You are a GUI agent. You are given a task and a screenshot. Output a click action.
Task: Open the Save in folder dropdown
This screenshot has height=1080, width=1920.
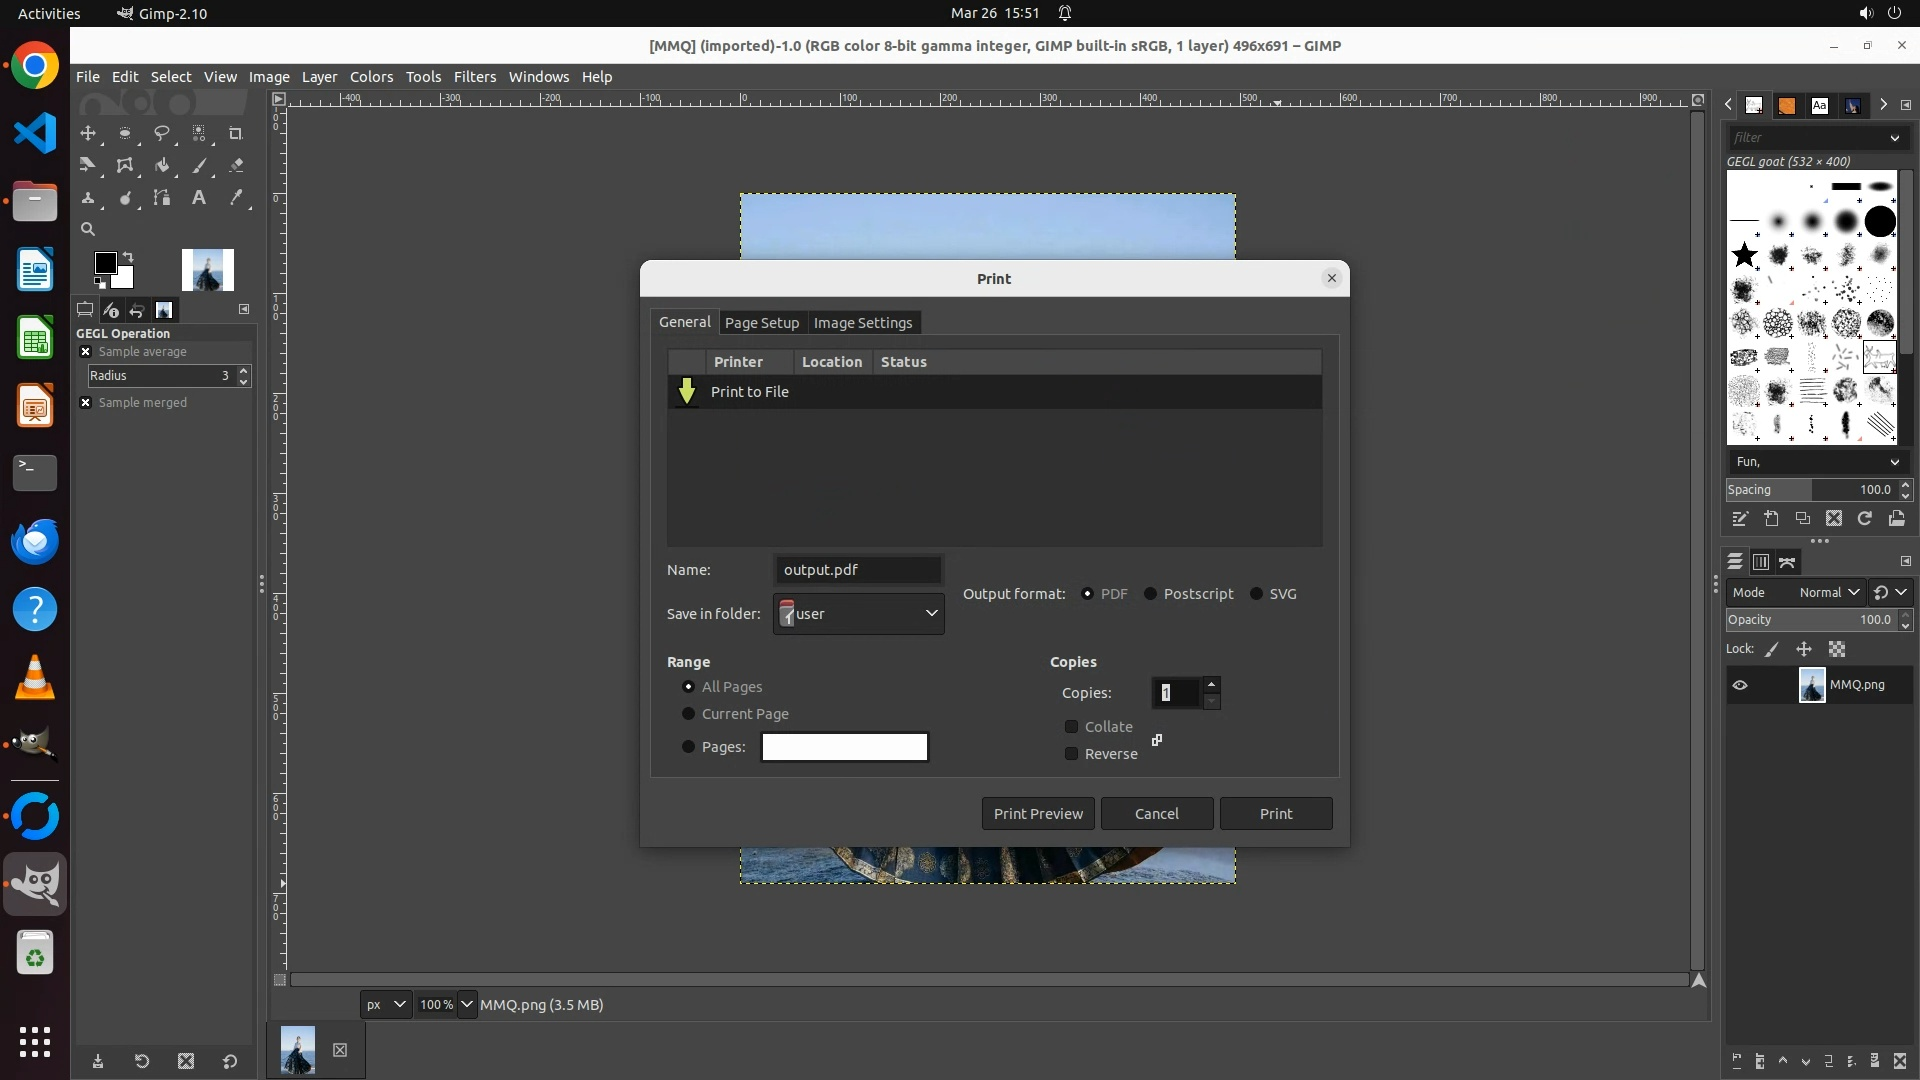coord(859,614)
